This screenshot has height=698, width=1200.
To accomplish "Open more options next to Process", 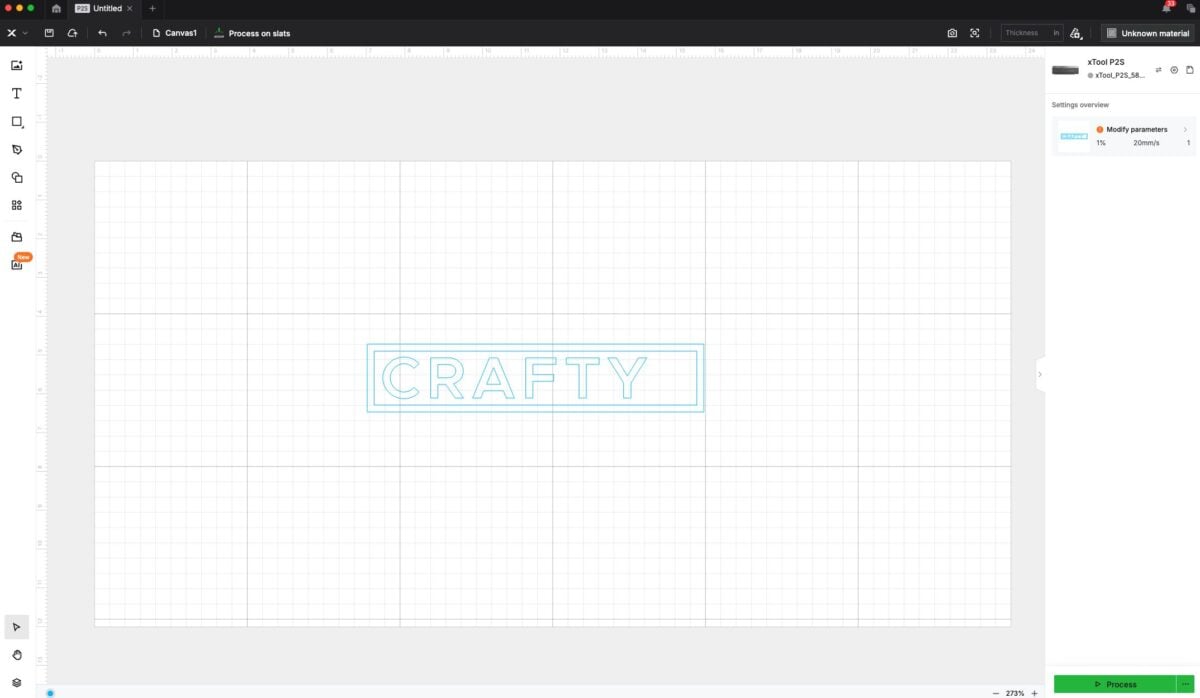I will 1185,684.
